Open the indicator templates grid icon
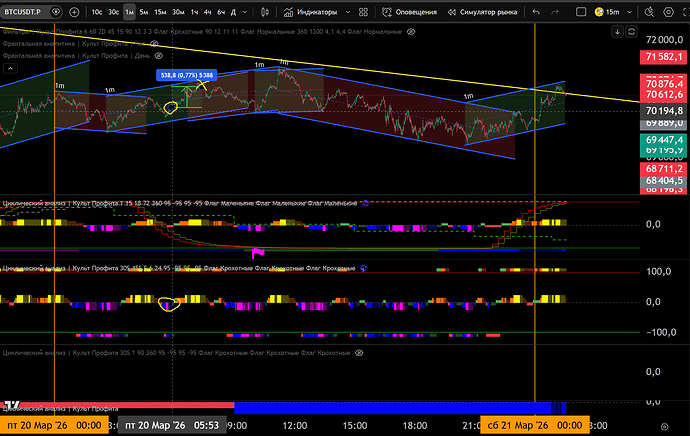690x436 pixels. pyautogui.click(x=365, y=12)
